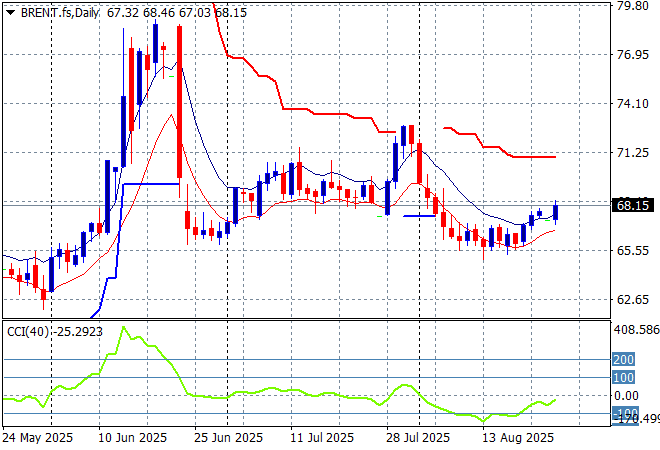
Task: Click the 24 May 2025 date label
Action: click(x=37, y=438)
